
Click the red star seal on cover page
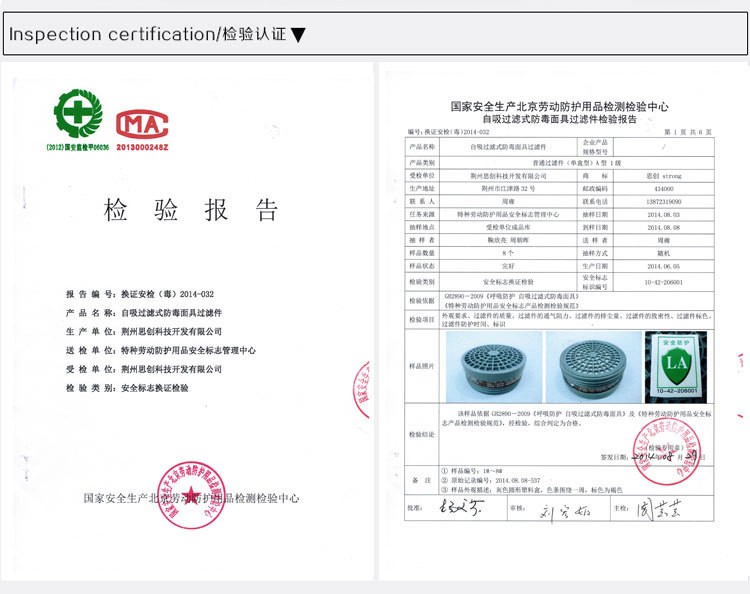[191, 495]
